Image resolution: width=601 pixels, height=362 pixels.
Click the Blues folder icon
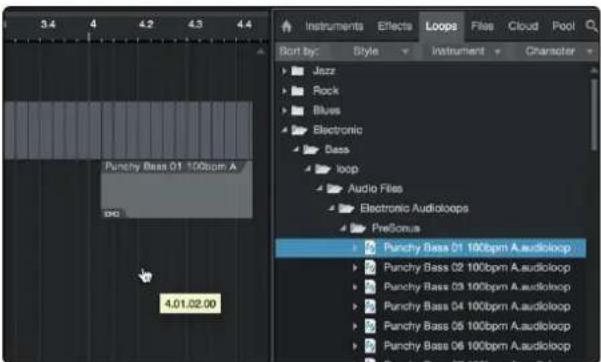click(x=297, y=110)
